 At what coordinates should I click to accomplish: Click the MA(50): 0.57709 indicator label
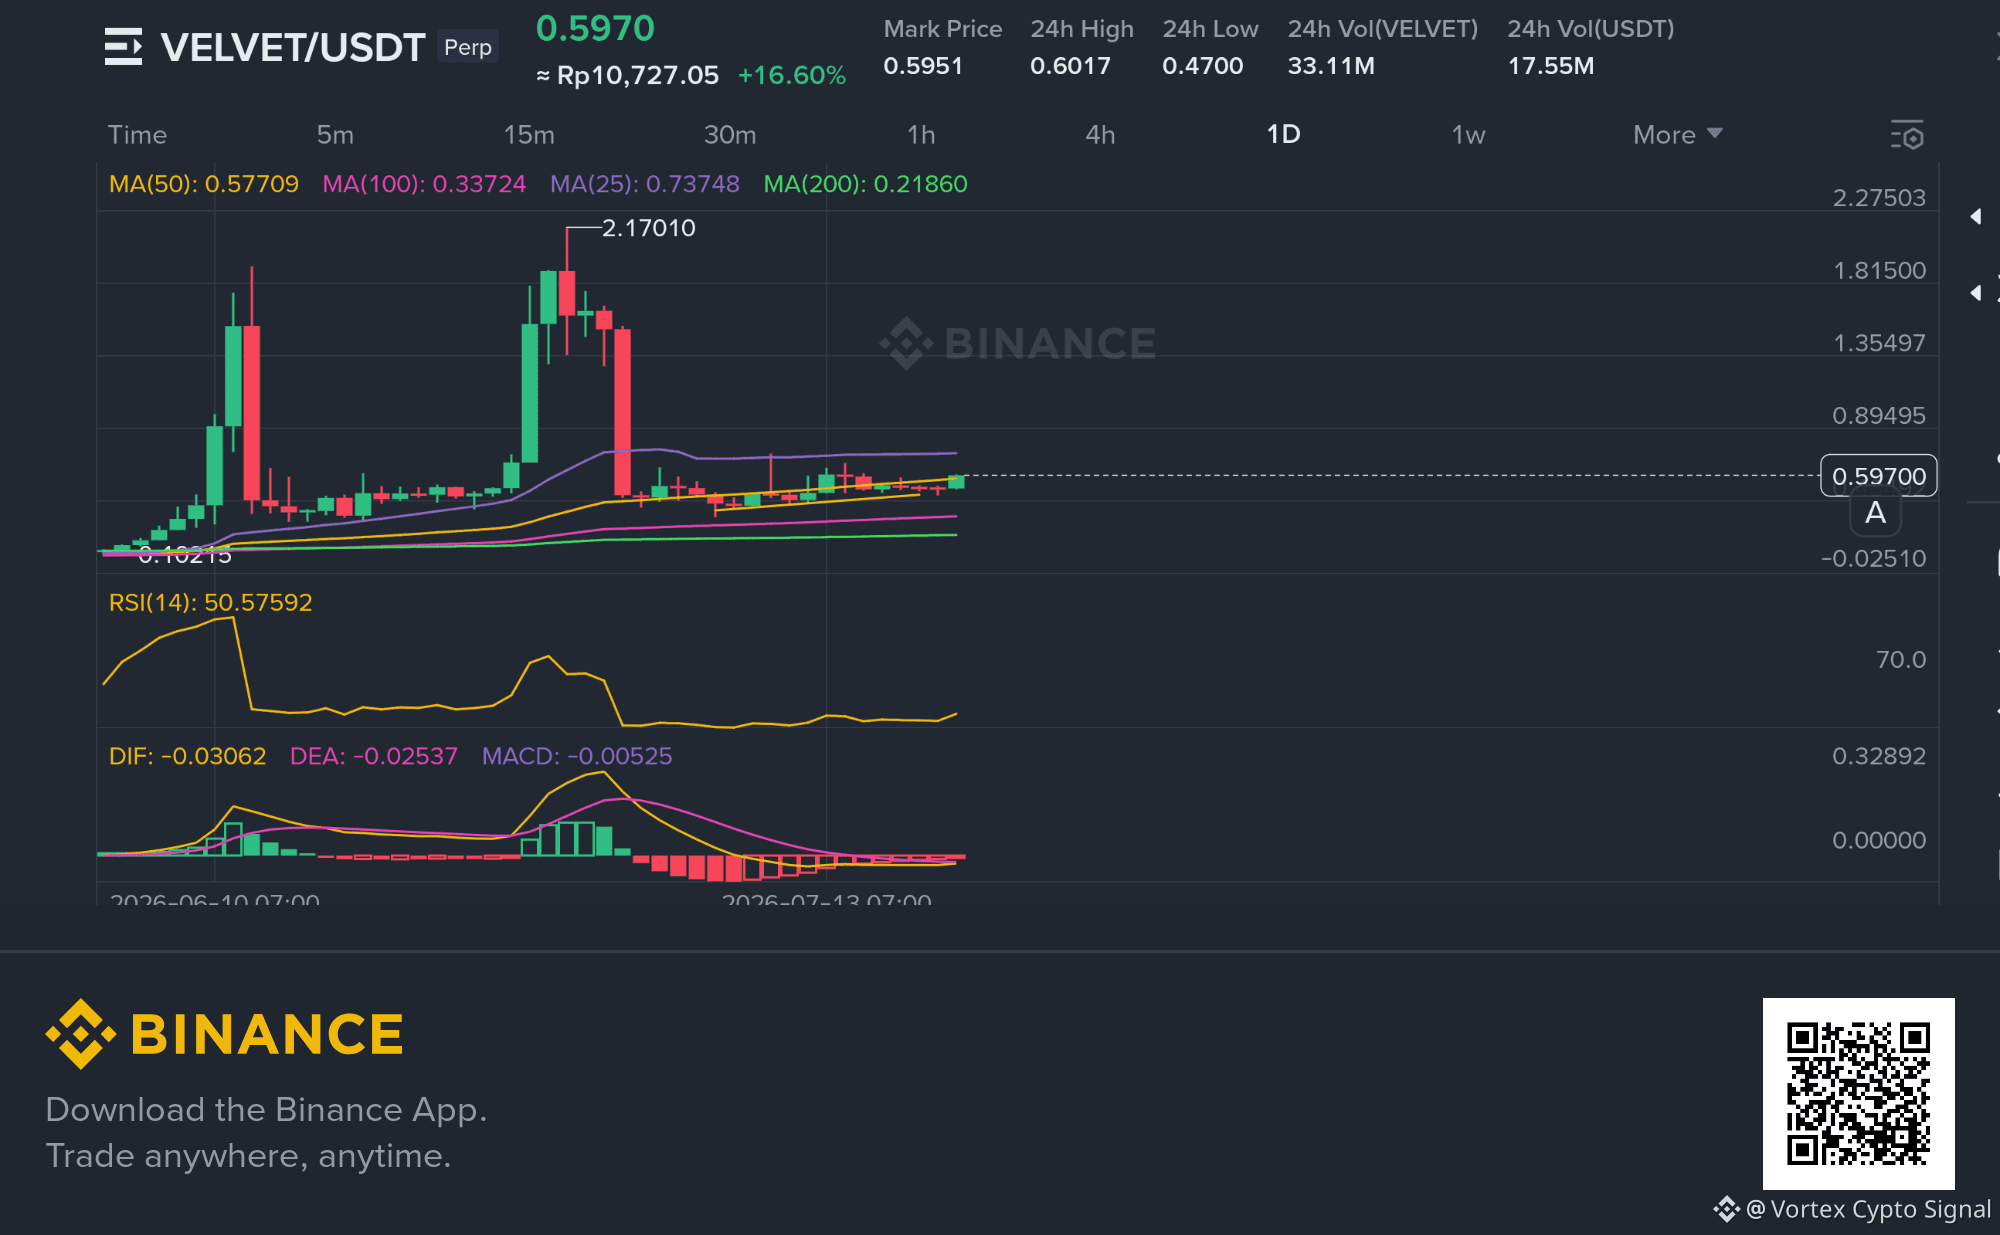pyautogui.click(x=204, y=184)
